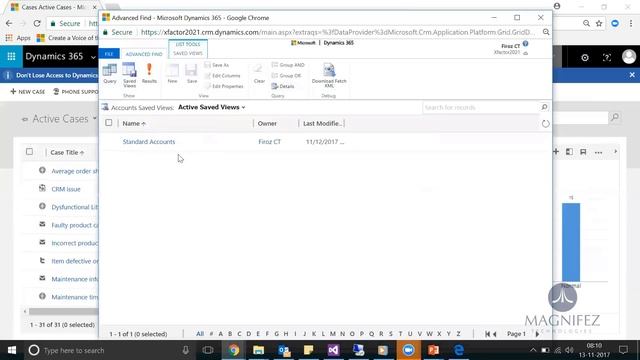This screenshot has height=360, width=640.
Task: Sort by the Case Title column
Action: (67, 152)
